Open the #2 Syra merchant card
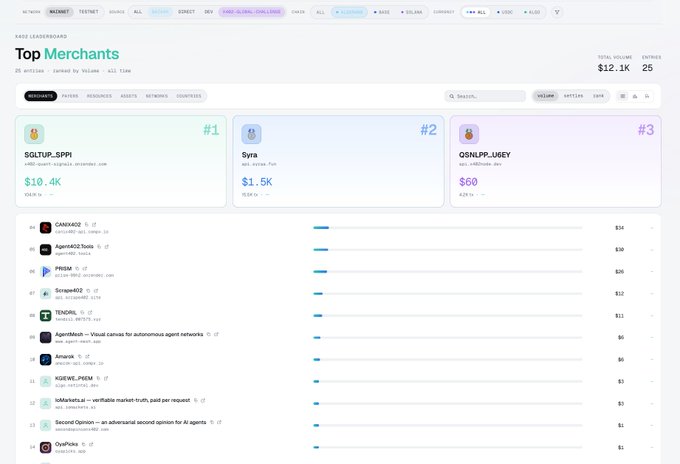This screenshot has height=464, width=680. coord(338,161)
